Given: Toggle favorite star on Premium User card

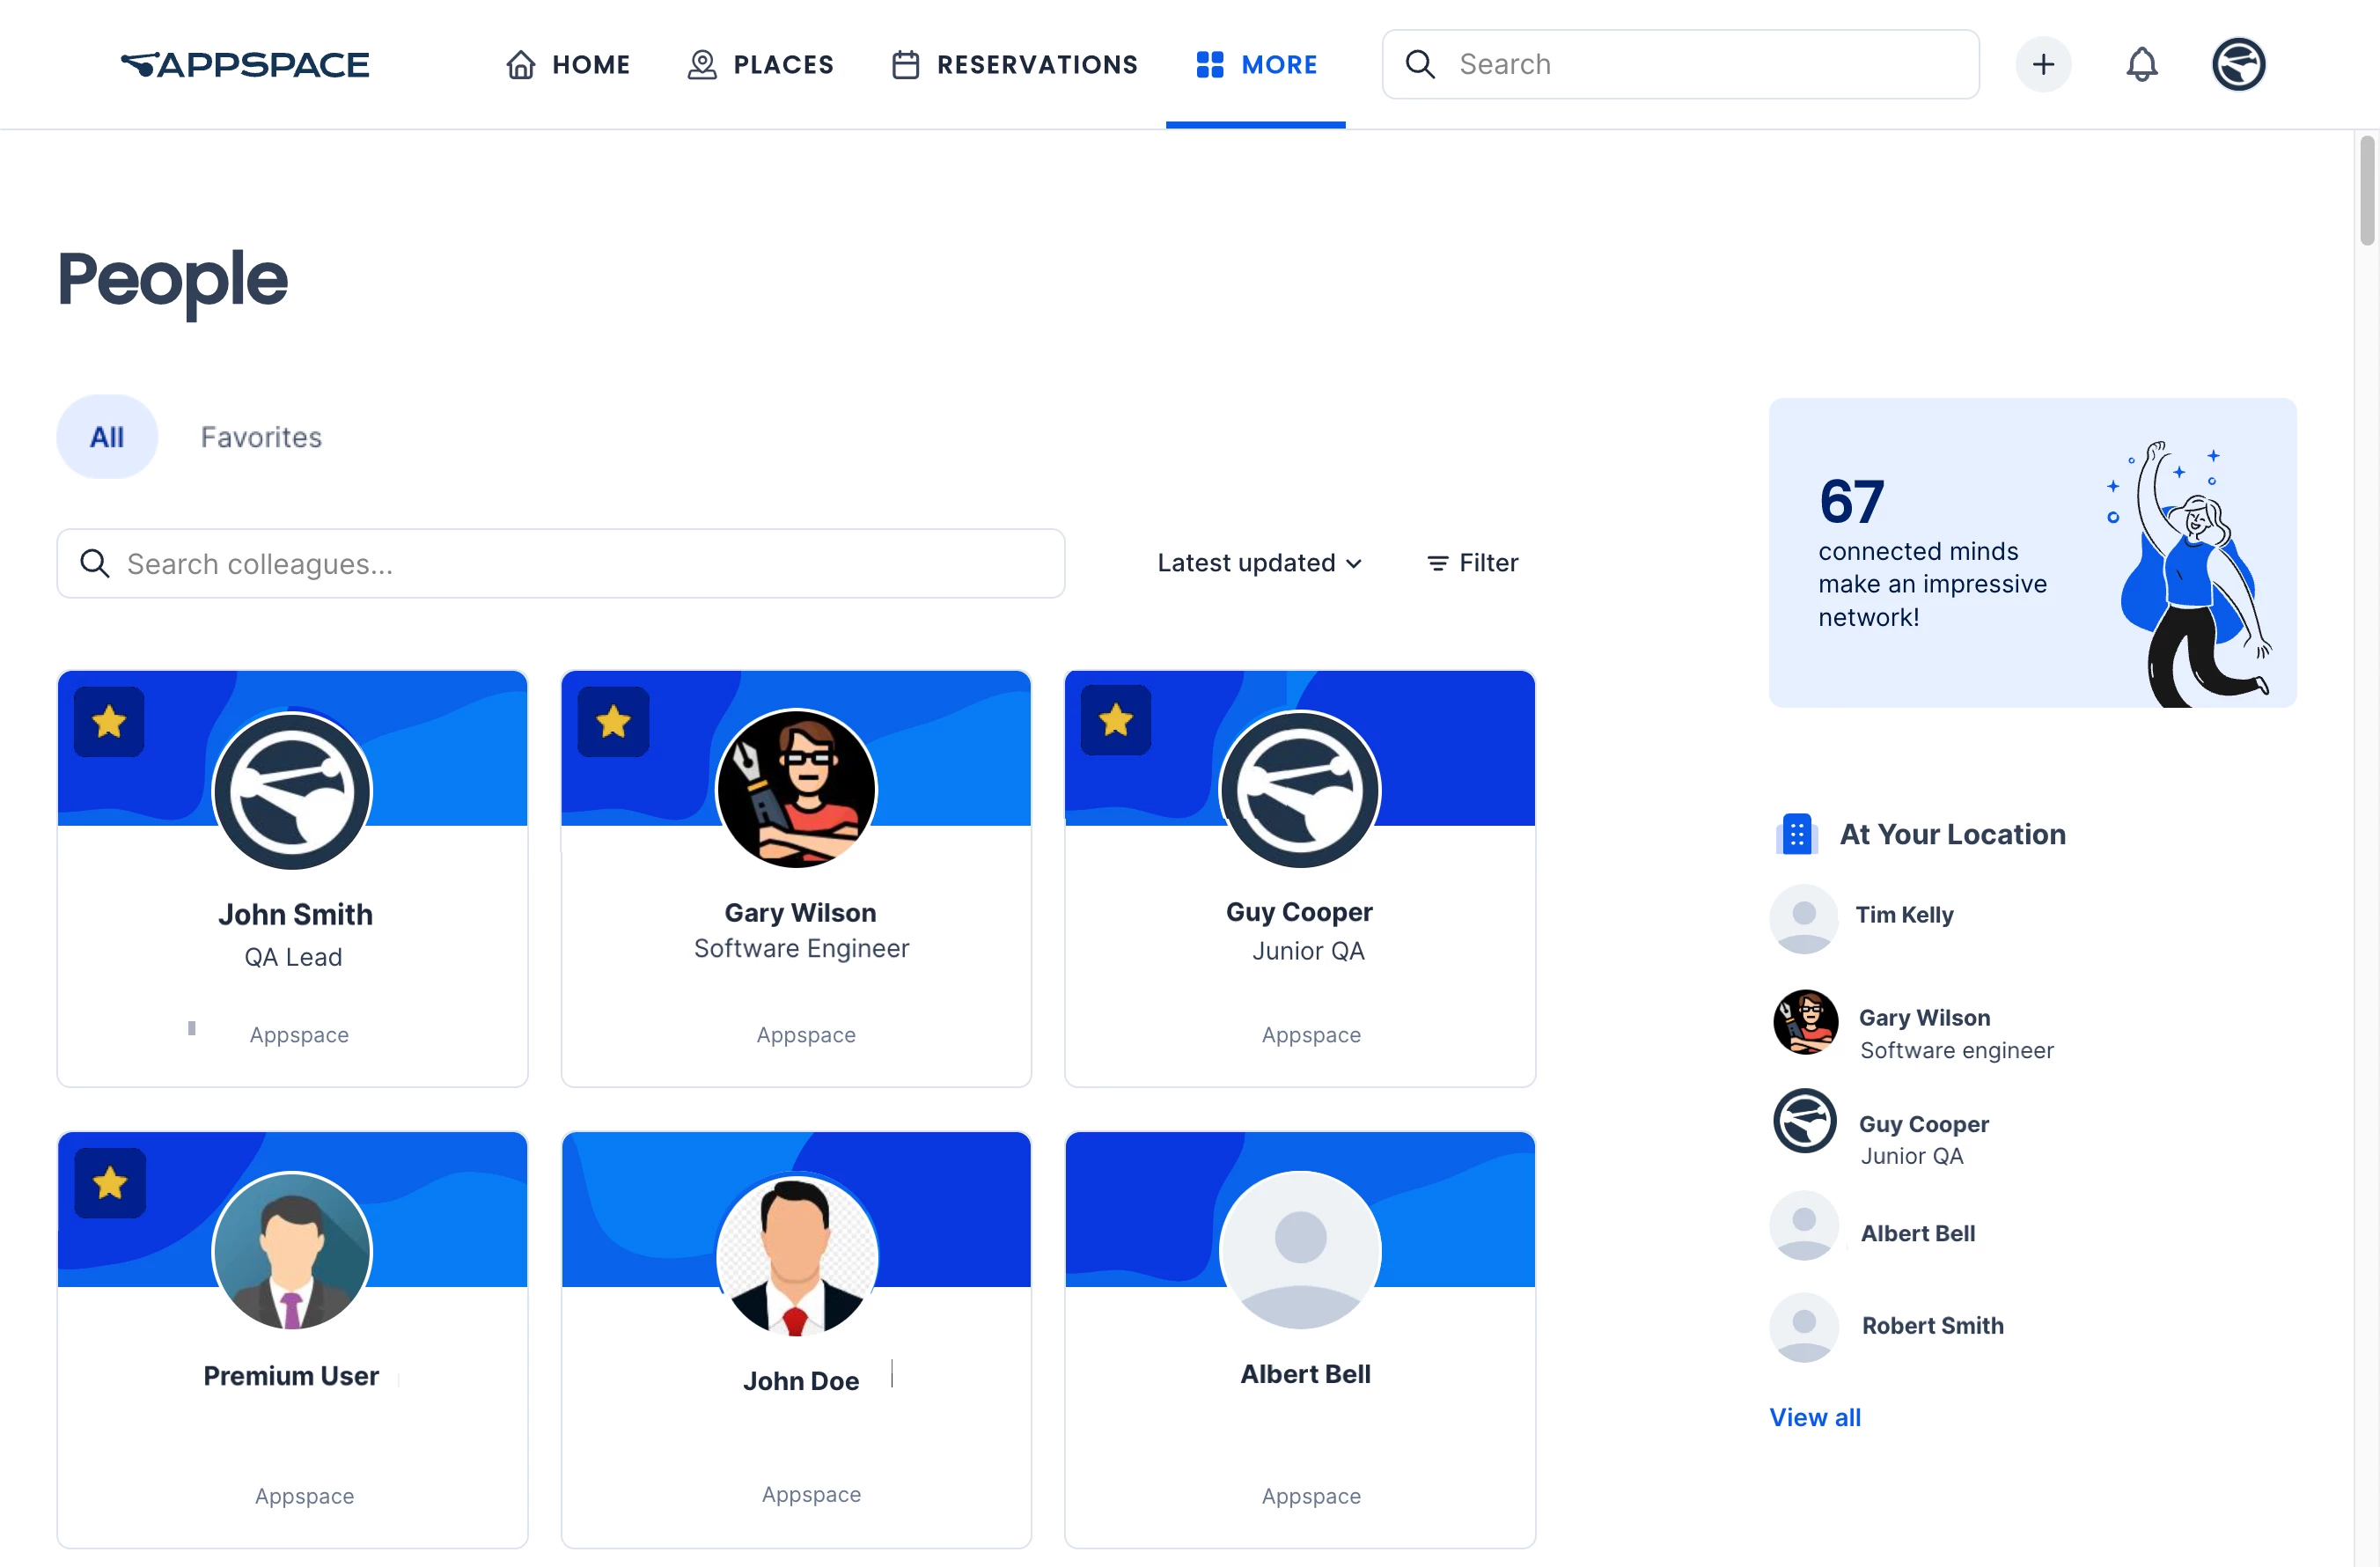Looking at the screenshot, I should click(x=110, y=1183).
